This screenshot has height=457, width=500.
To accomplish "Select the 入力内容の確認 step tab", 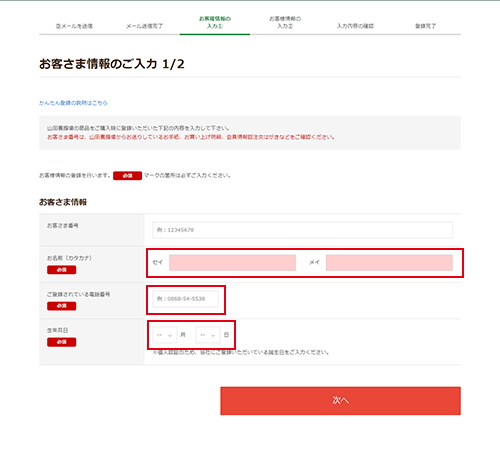I will tap(355, 26).
